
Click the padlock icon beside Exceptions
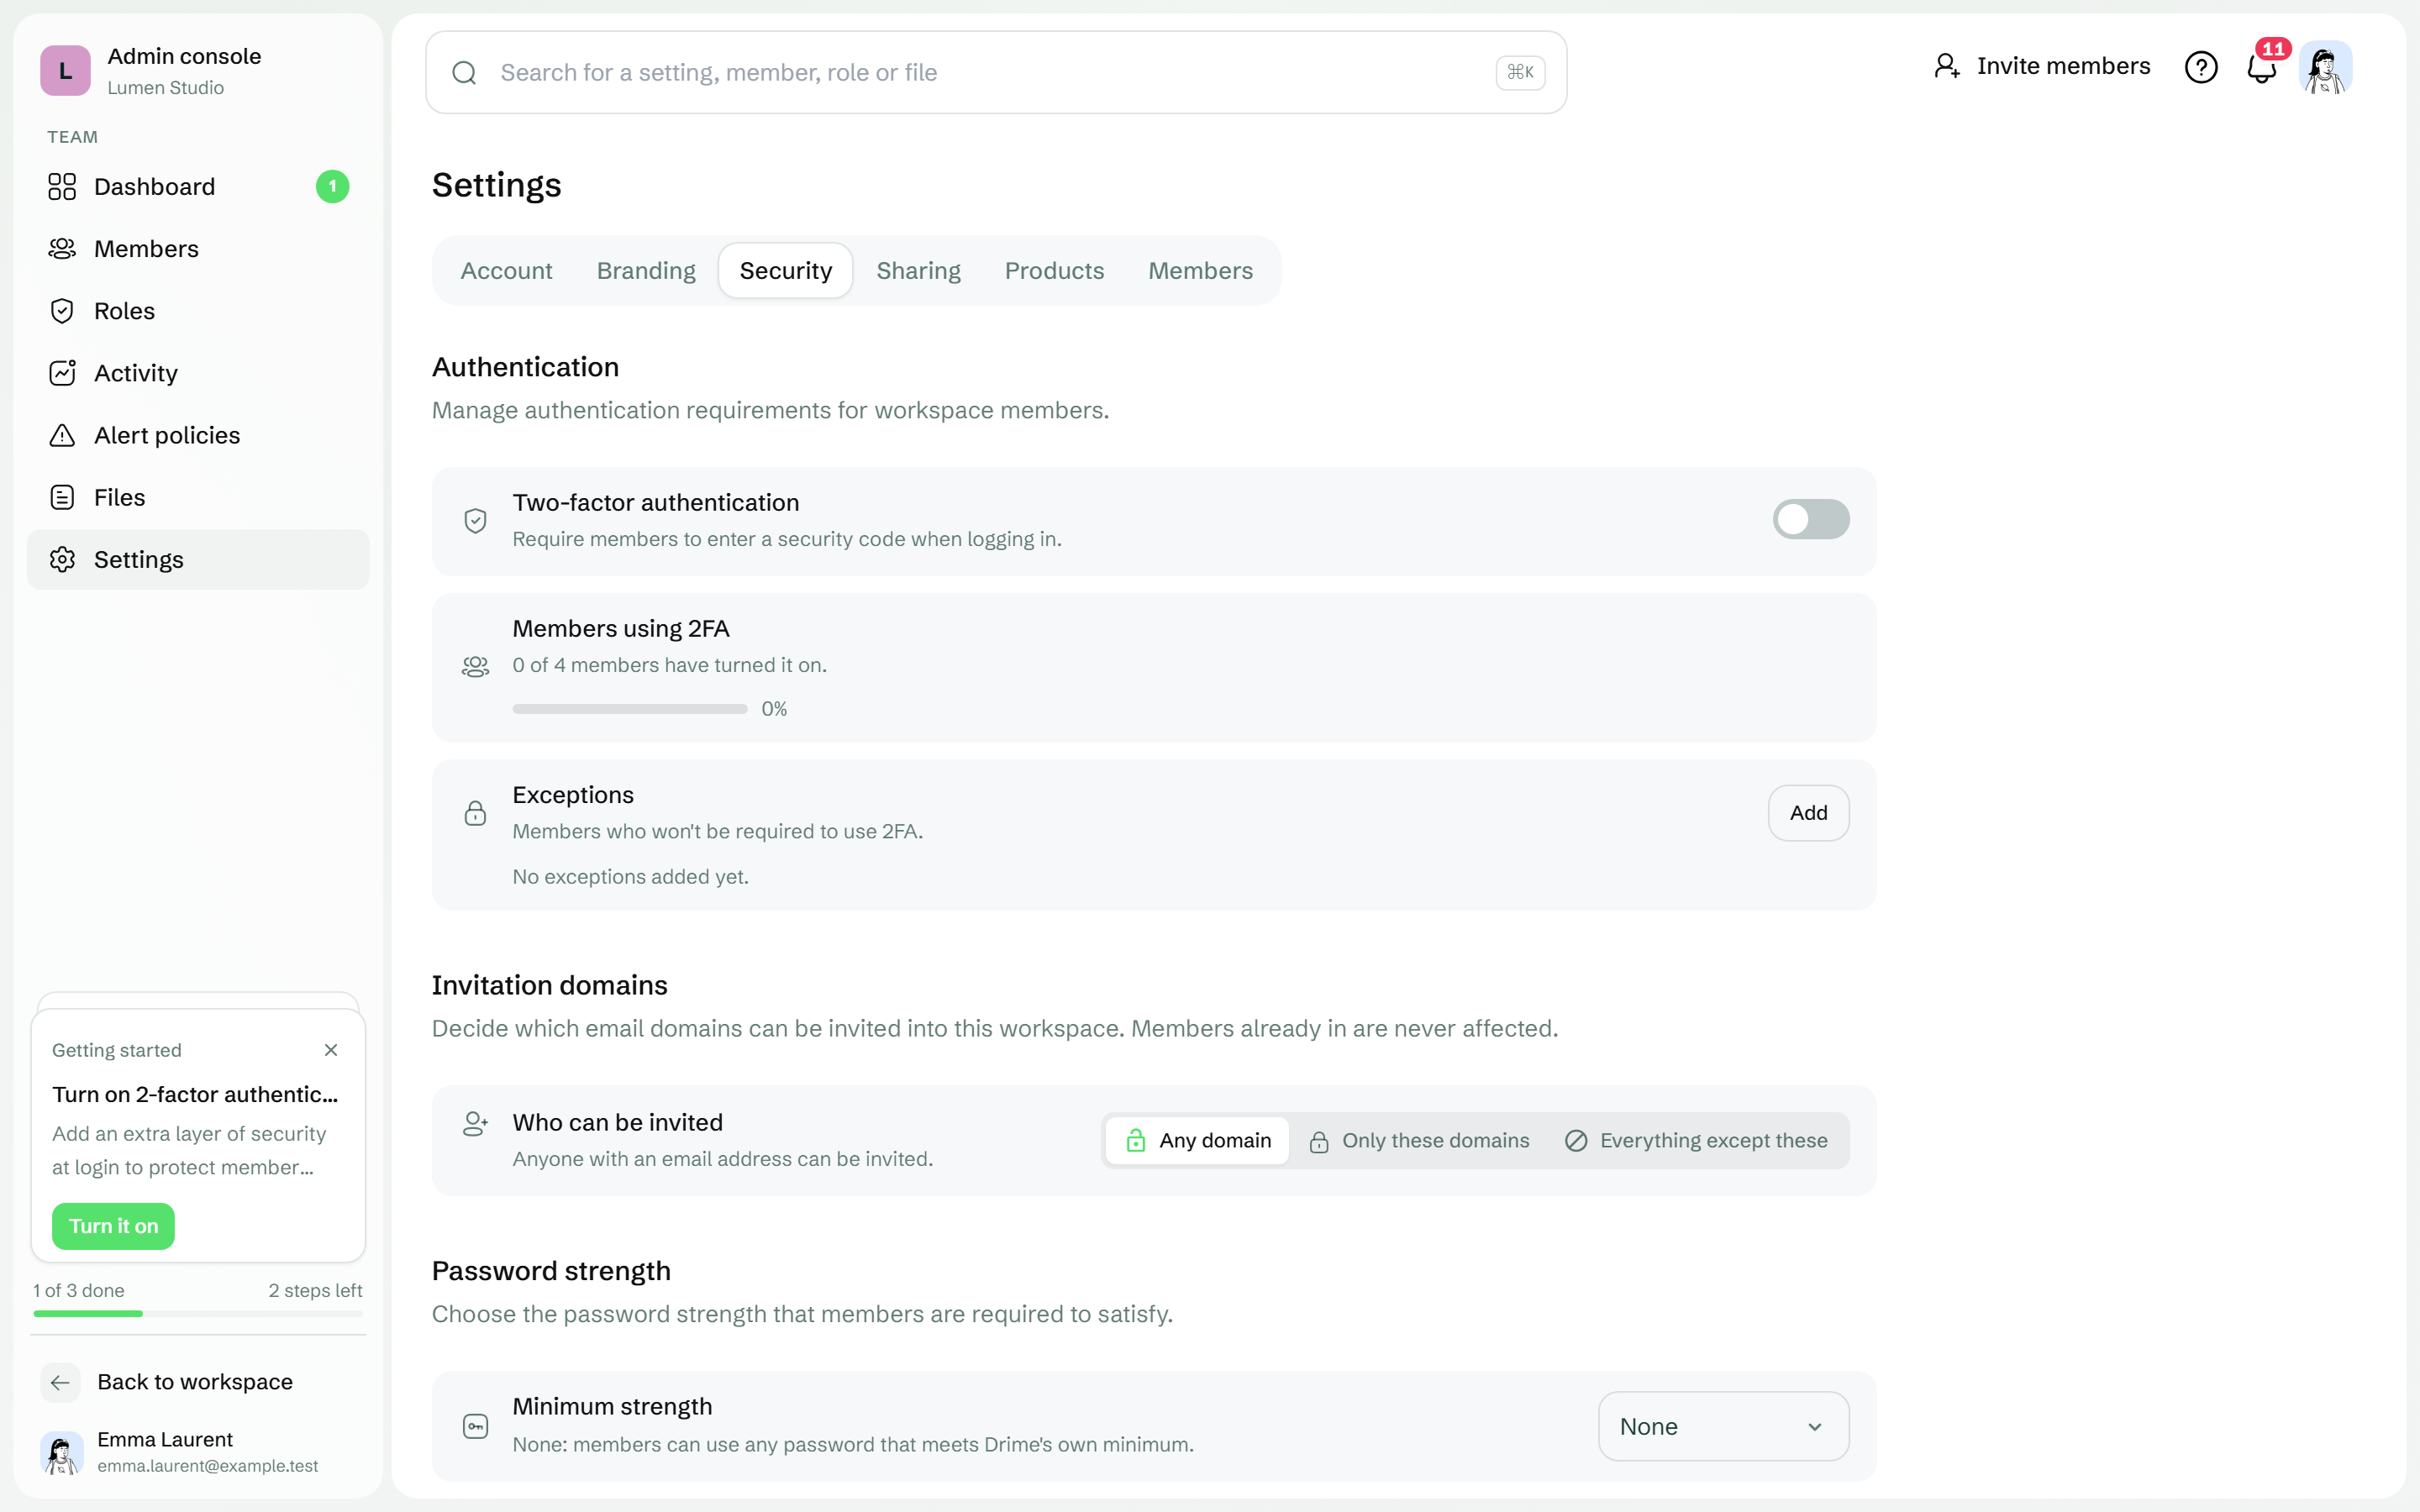(476, 813)
